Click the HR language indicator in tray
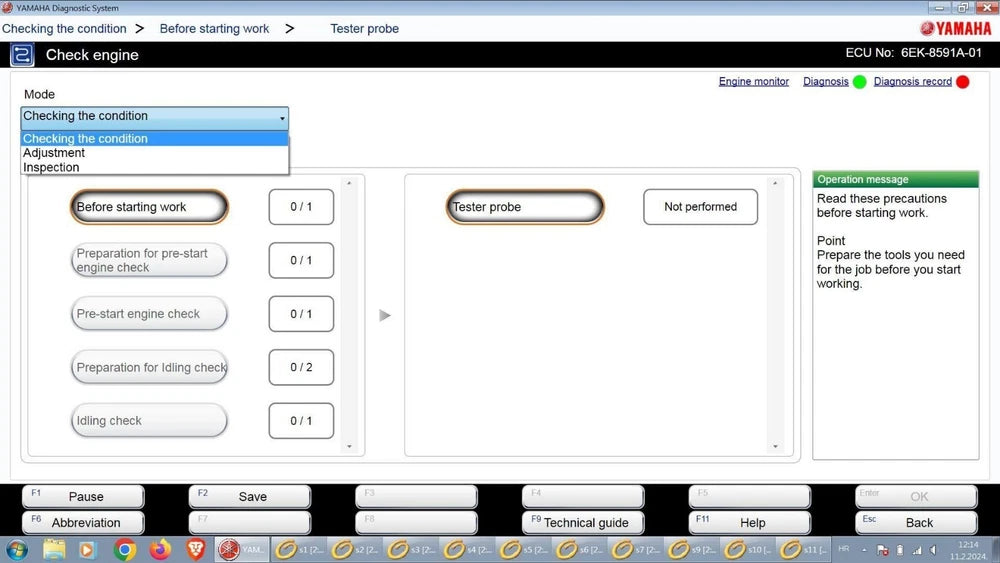This screenshot has width=1000, height=563. [844, 549]
